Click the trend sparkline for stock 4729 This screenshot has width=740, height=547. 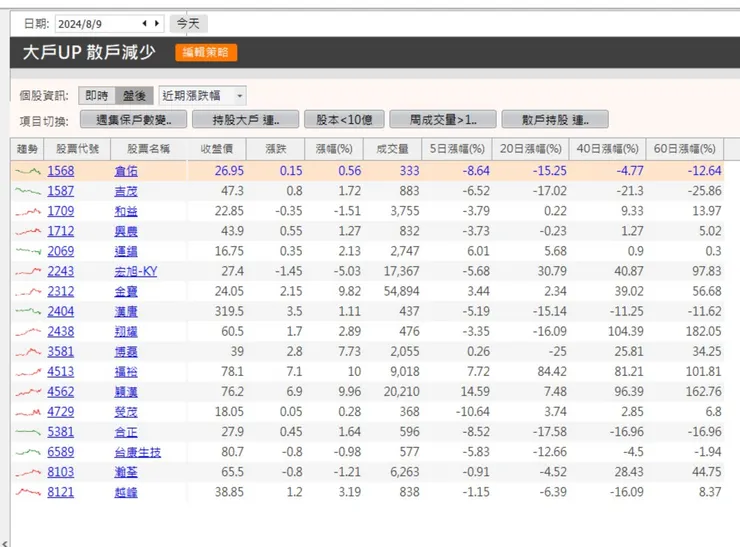28,412
